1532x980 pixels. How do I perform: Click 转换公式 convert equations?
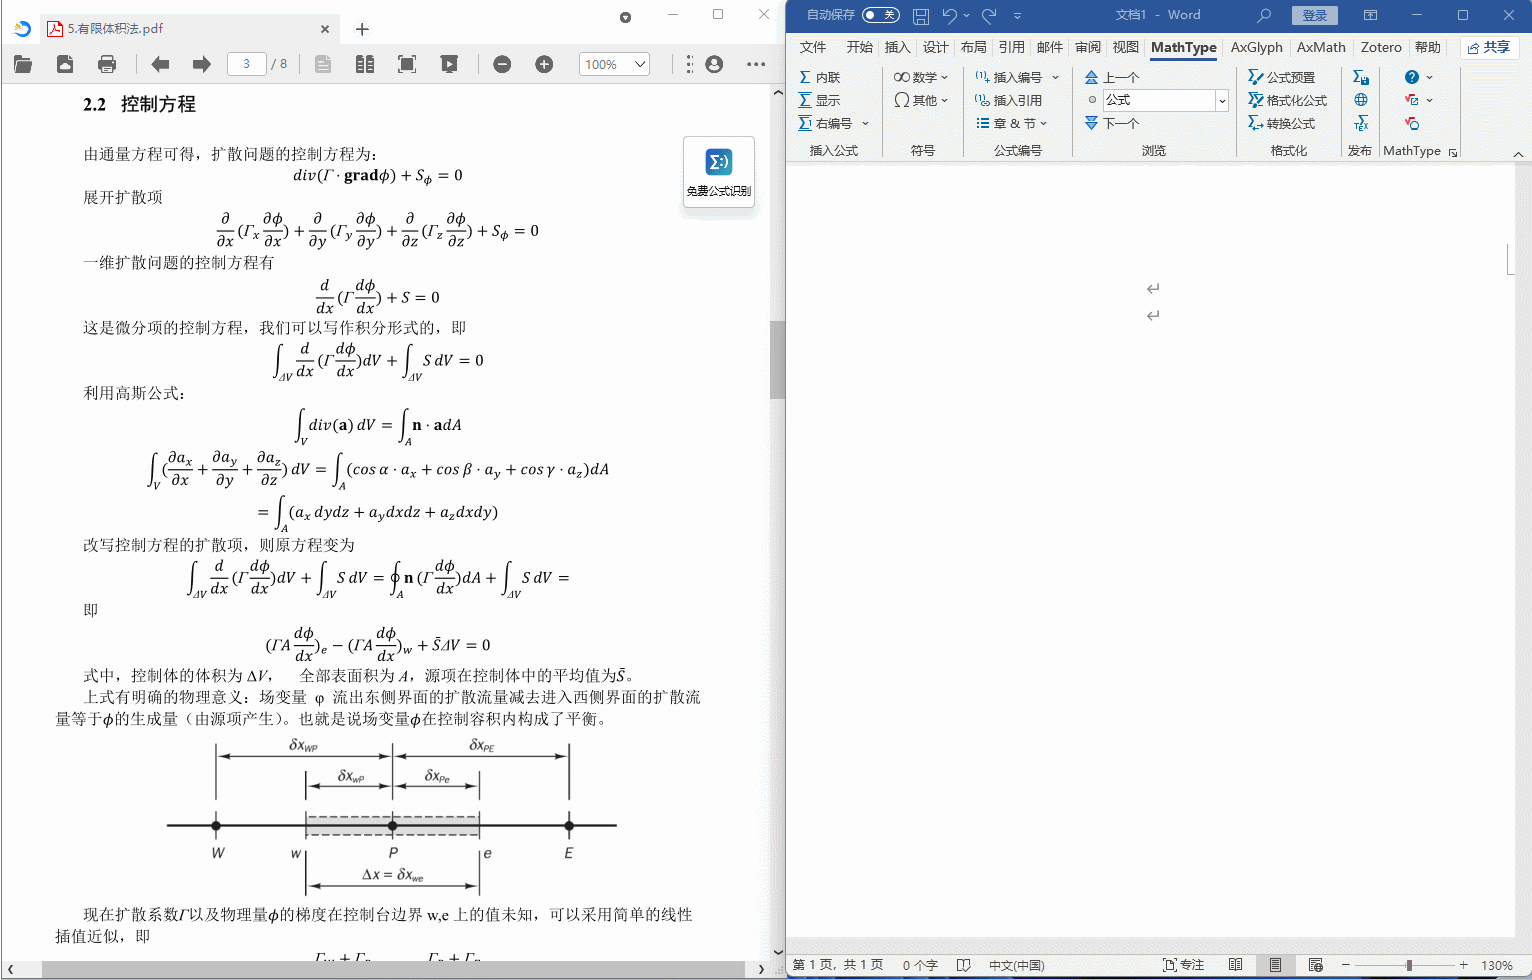(1282, 123)
